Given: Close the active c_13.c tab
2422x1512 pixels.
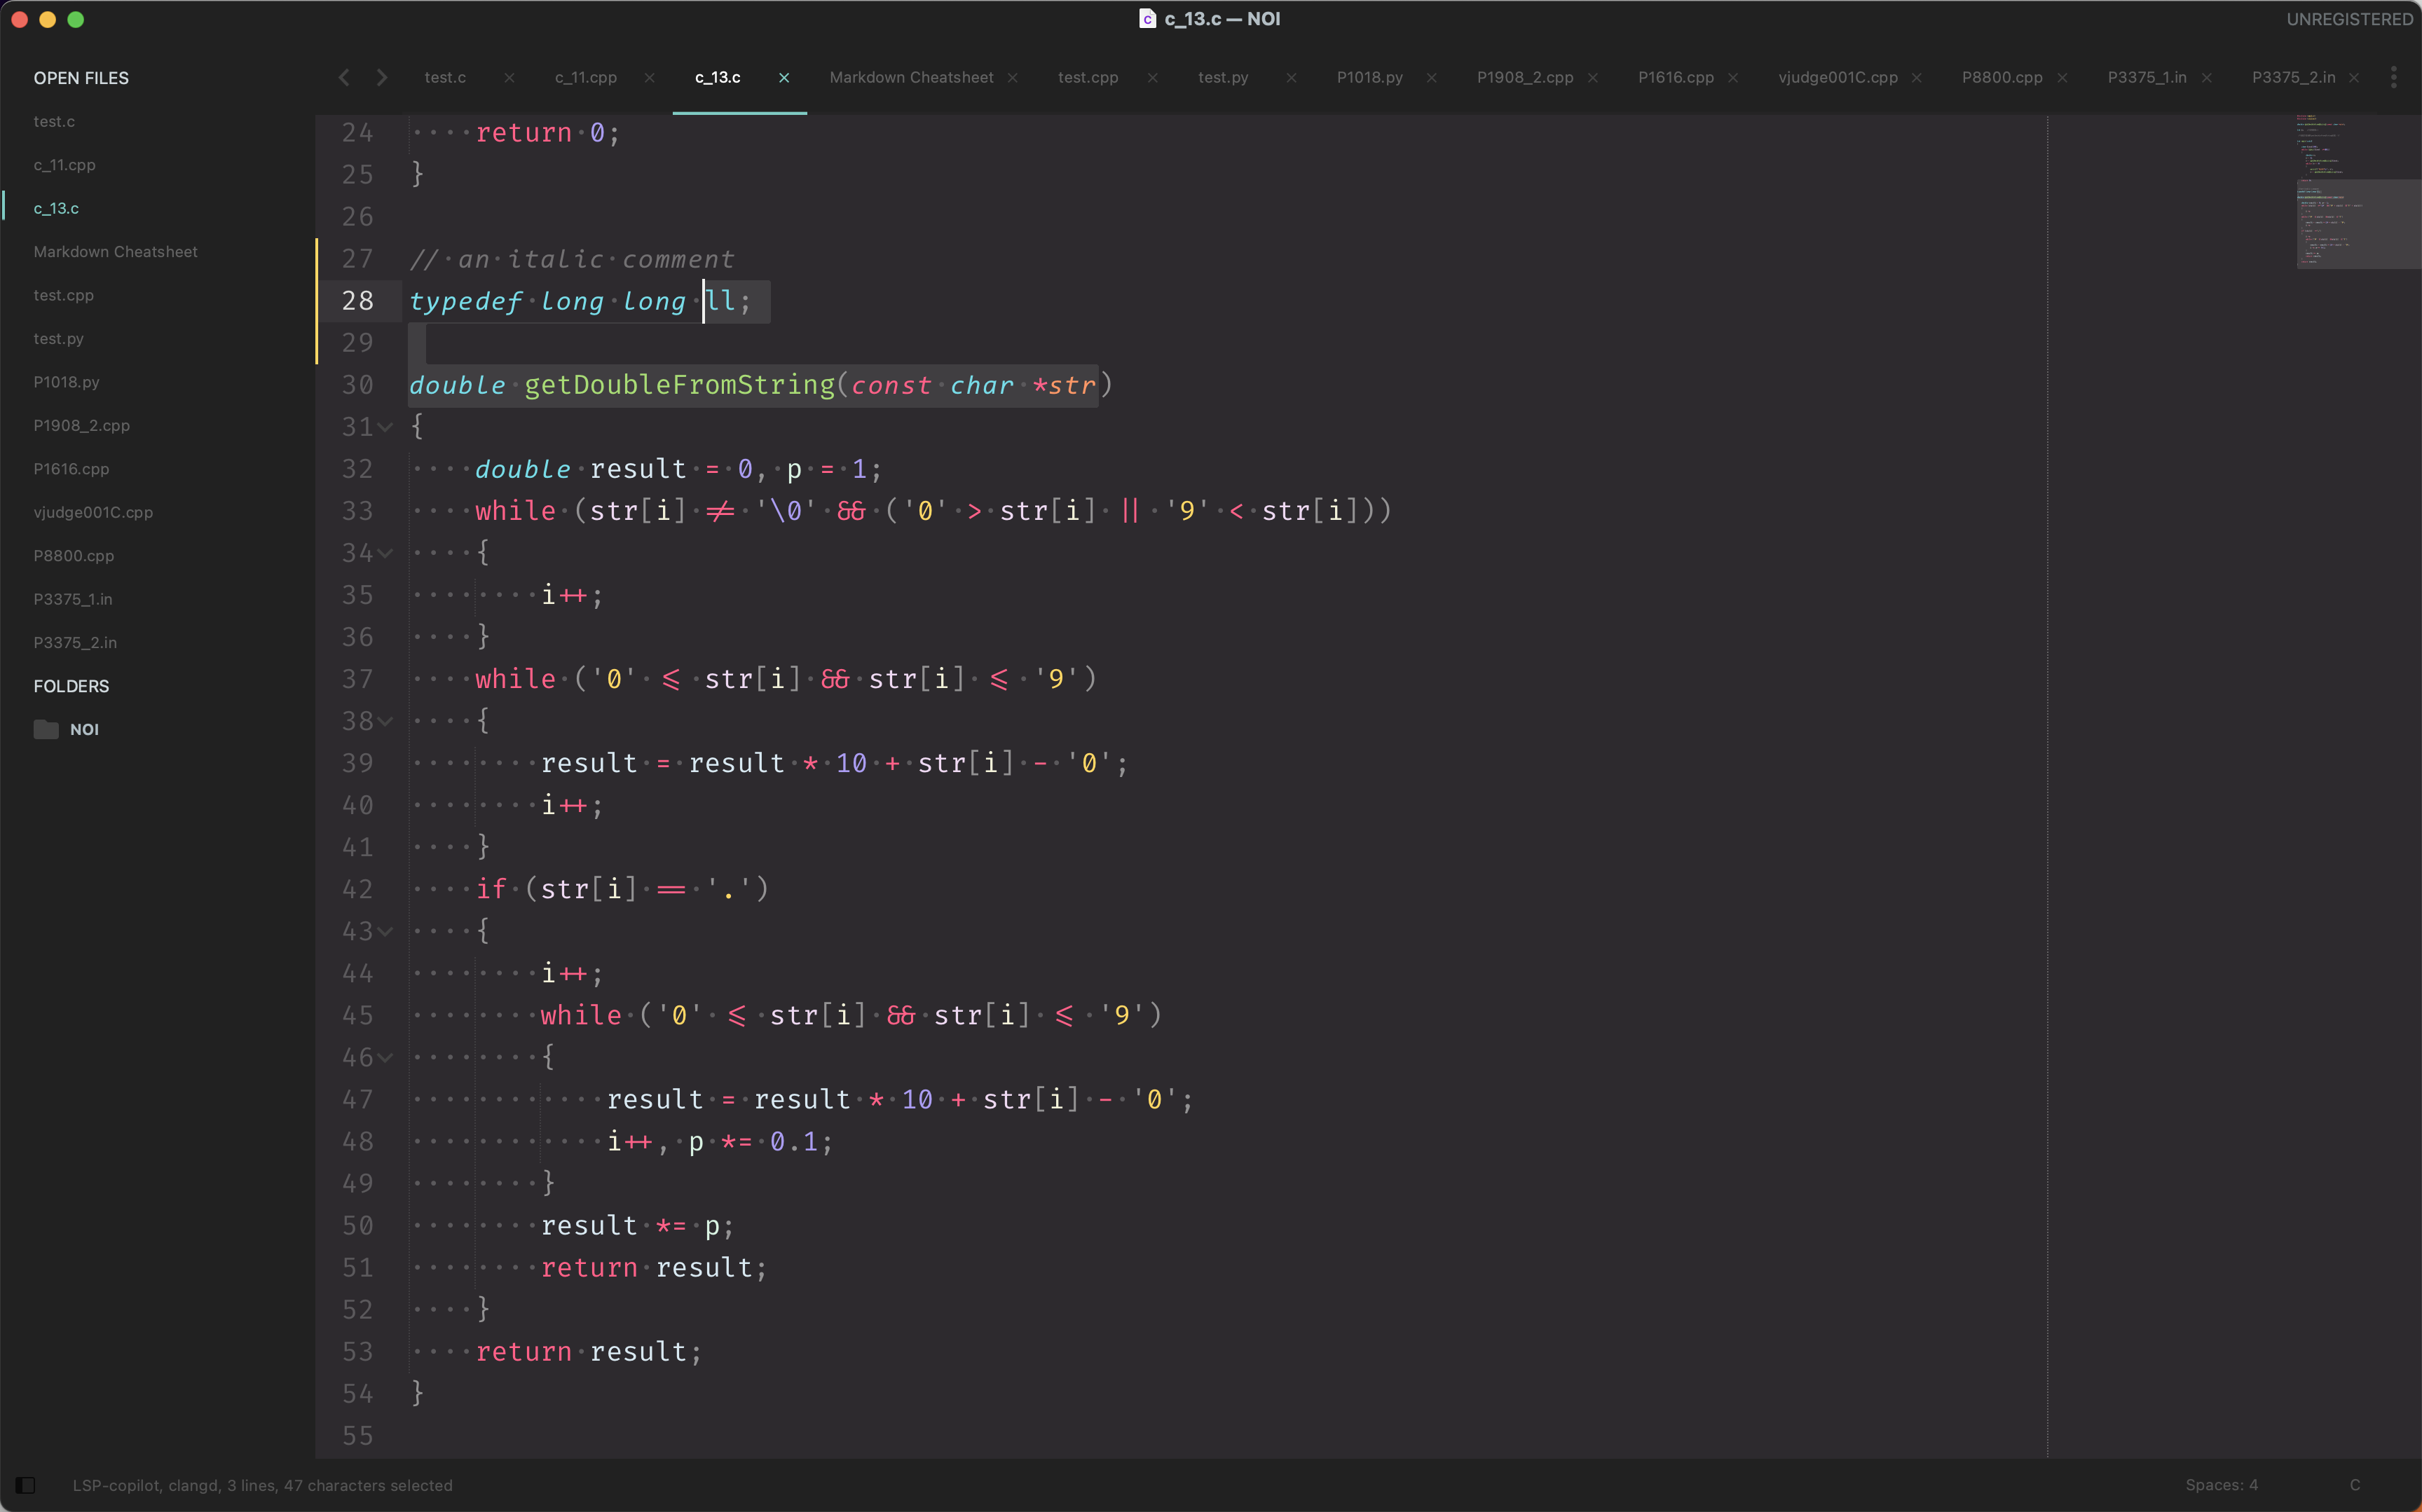Looking at the screenshot, I should point(784,78).
